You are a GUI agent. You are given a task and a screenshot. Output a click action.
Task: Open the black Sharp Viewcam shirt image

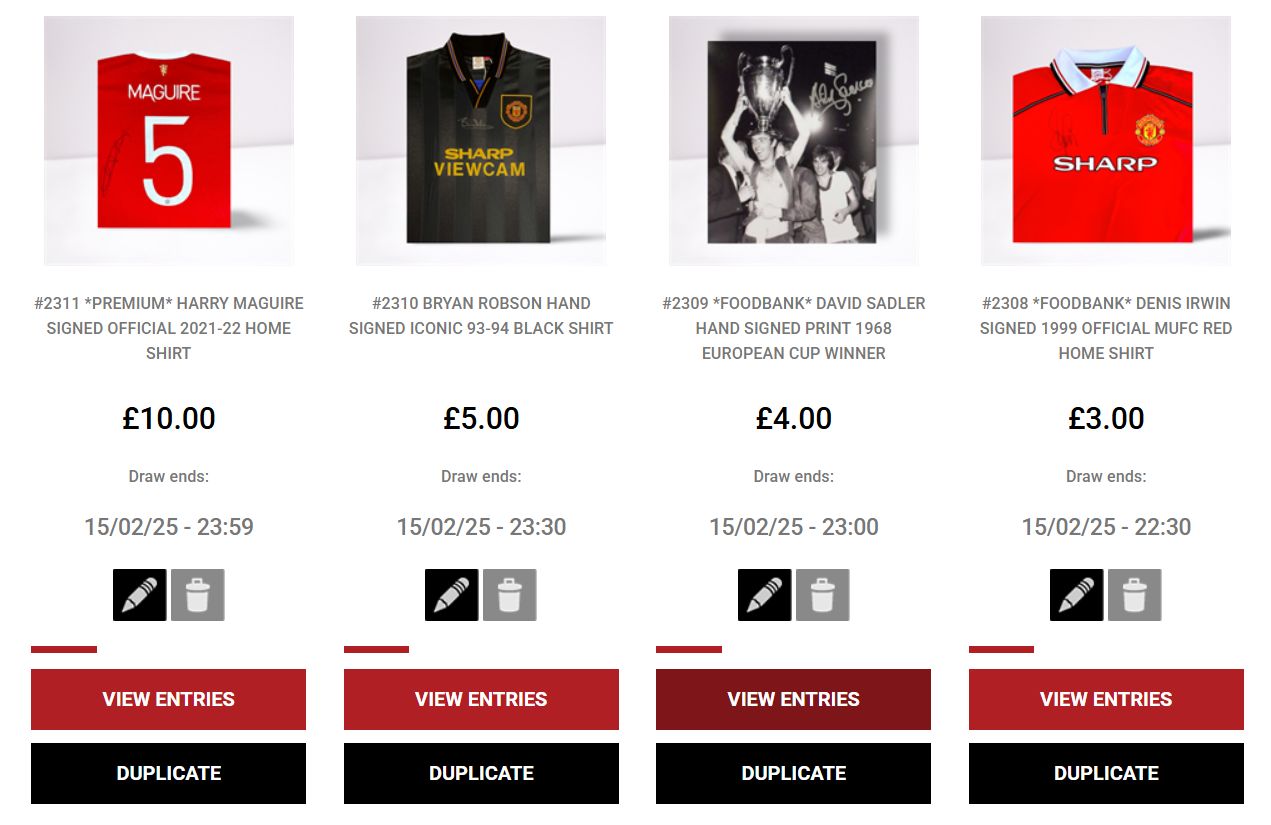pos(481,140)
